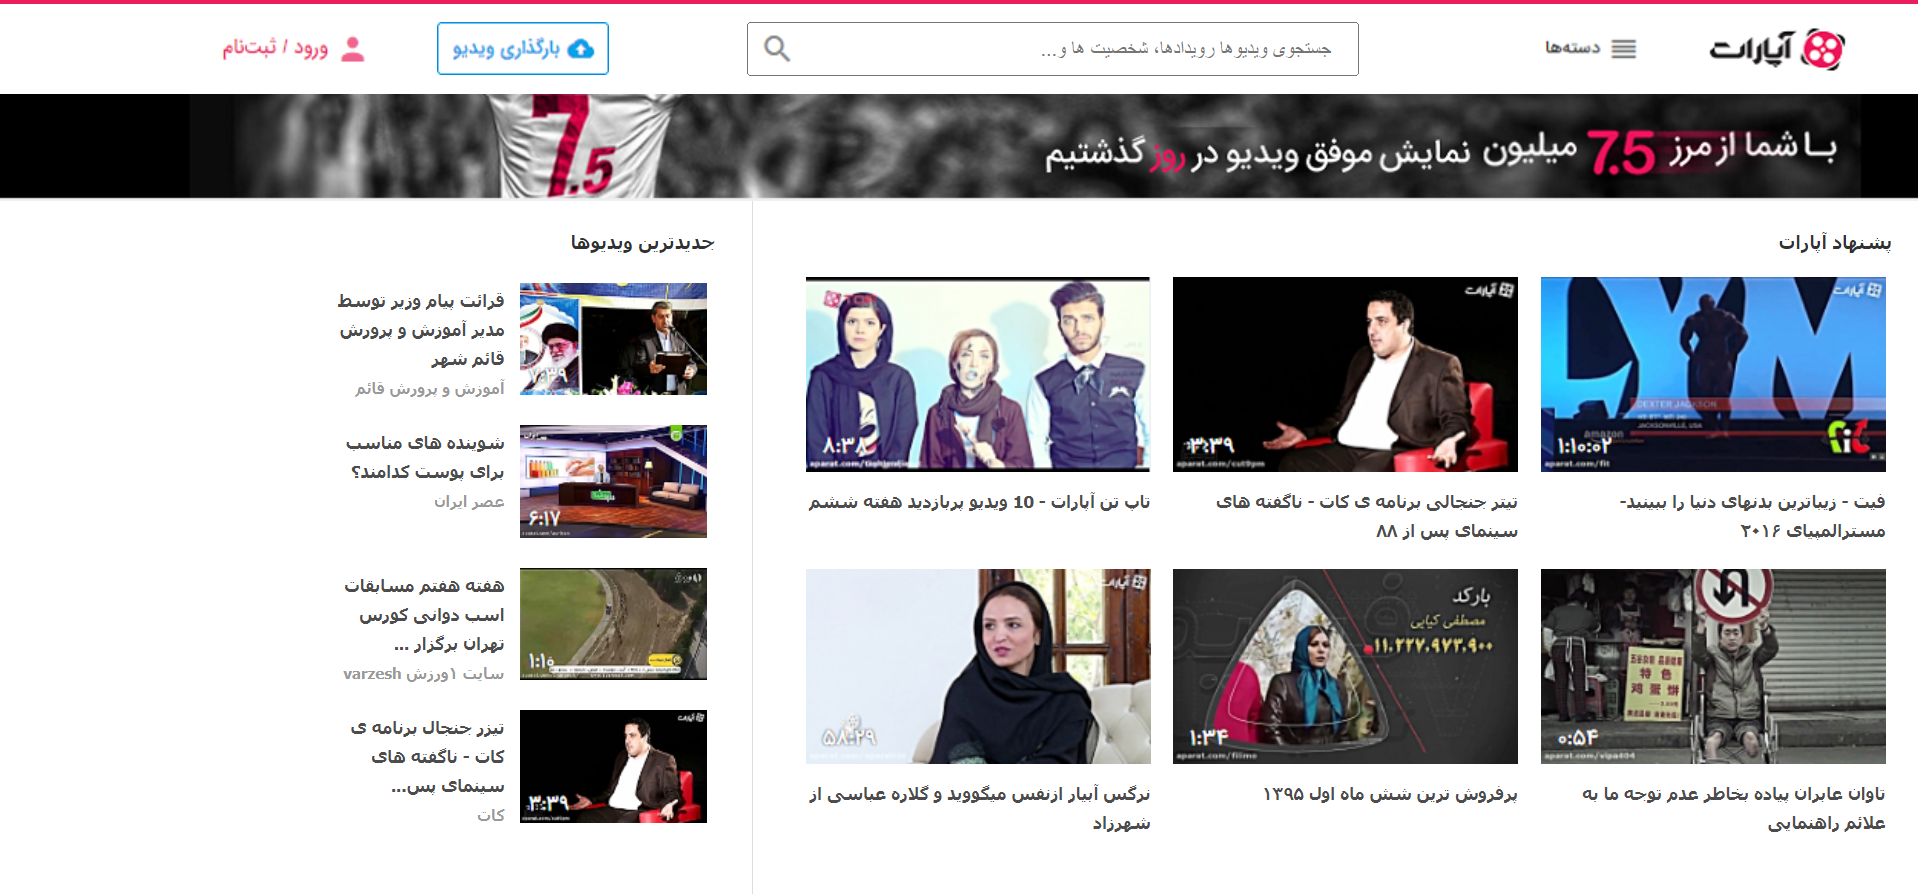
Task: Open the فیت bodybuilding video thumbnail
Action: pyautogui.click(x=1712, y=374)
